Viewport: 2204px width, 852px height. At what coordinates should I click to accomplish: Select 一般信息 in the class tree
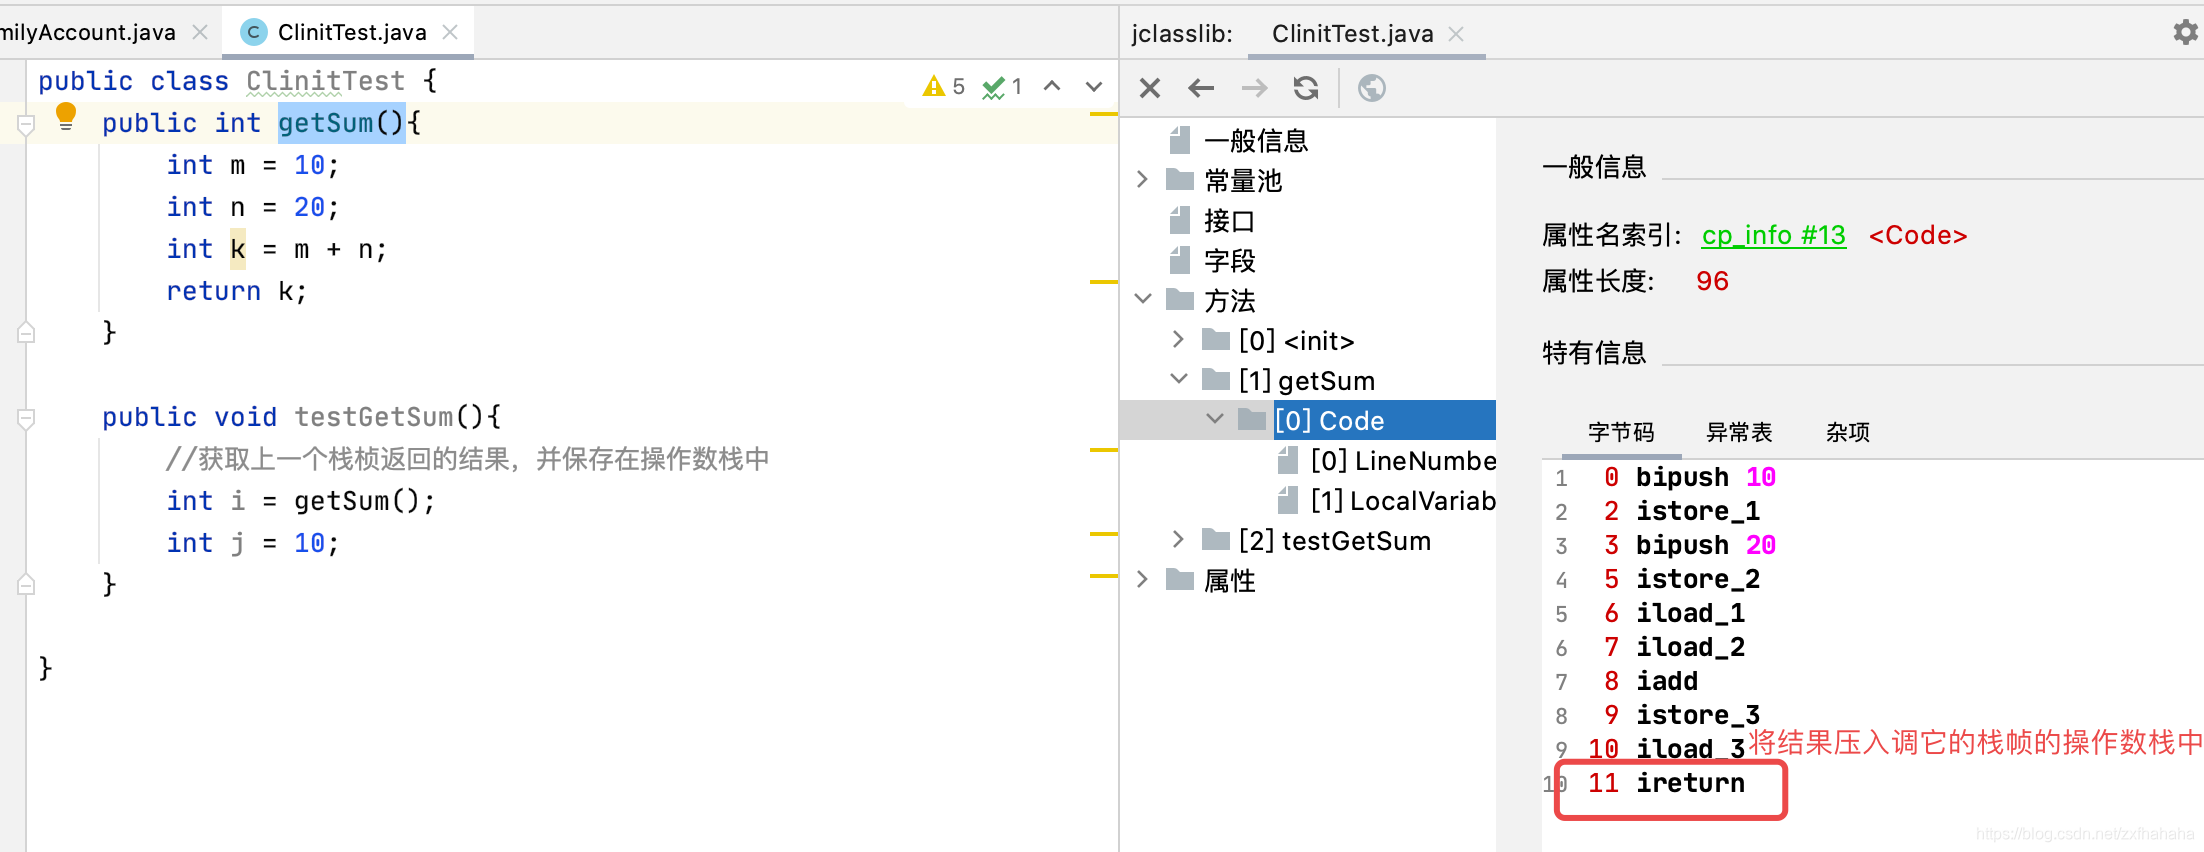point(1255,141)
